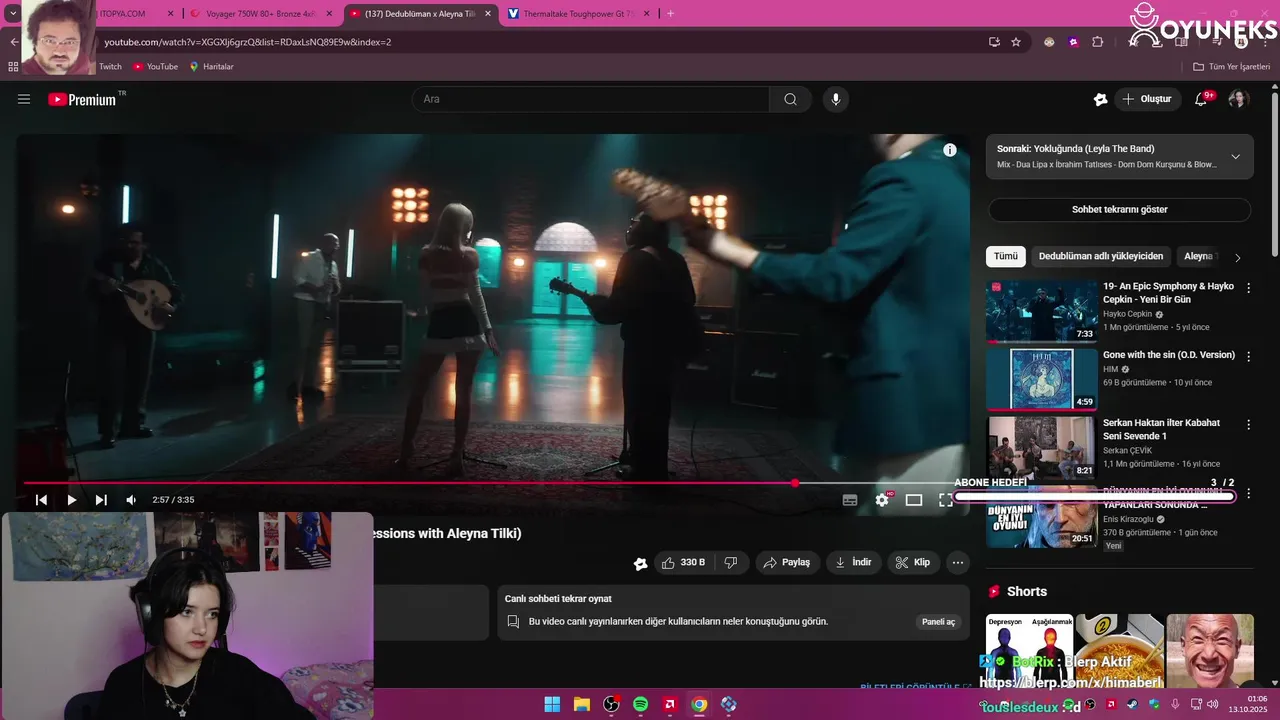
Task: Start voice search with microphone
Action: tap(836, 99)
